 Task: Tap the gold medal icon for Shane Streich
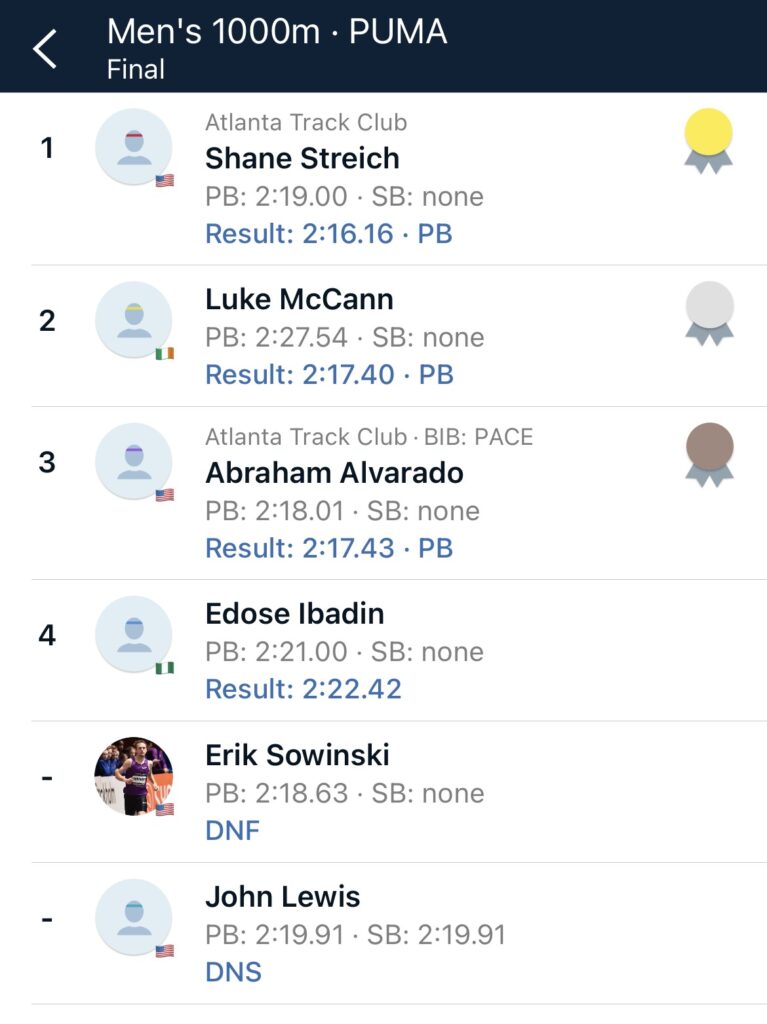708,142
